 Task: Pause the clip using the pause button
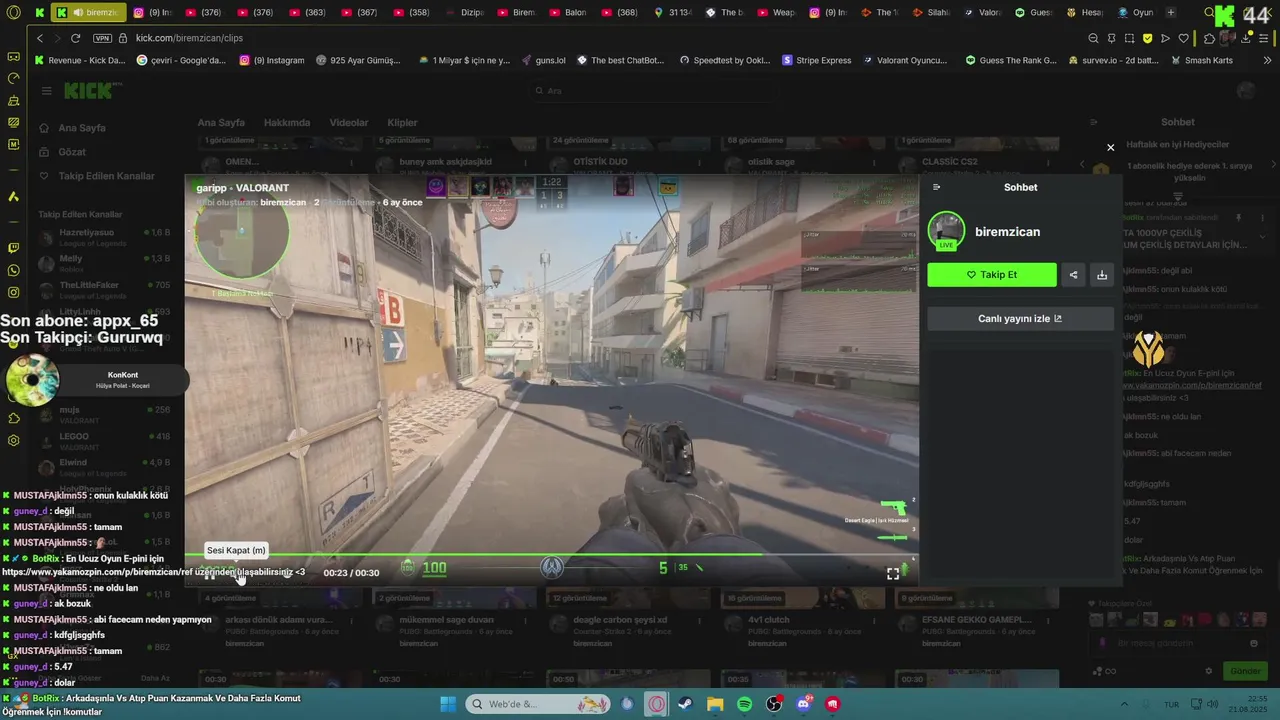pos(210,573)
